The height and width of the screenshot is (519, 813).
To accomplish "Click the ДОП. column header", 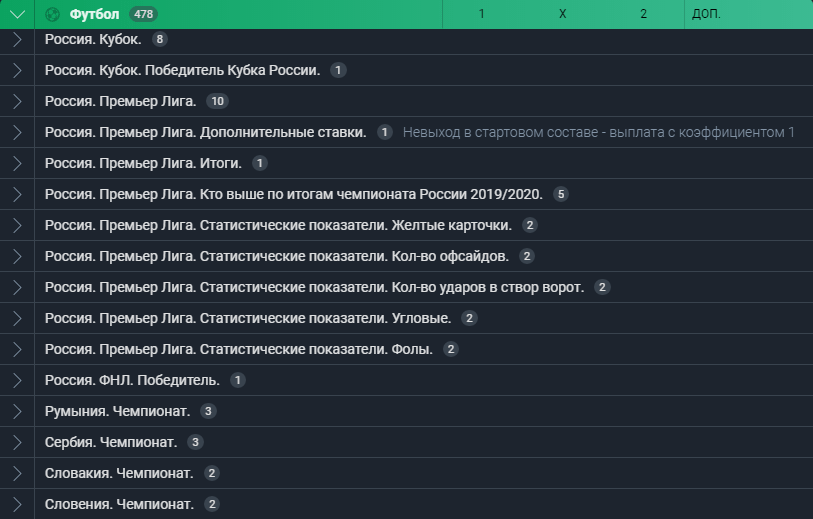I will (x=706, y=14).
